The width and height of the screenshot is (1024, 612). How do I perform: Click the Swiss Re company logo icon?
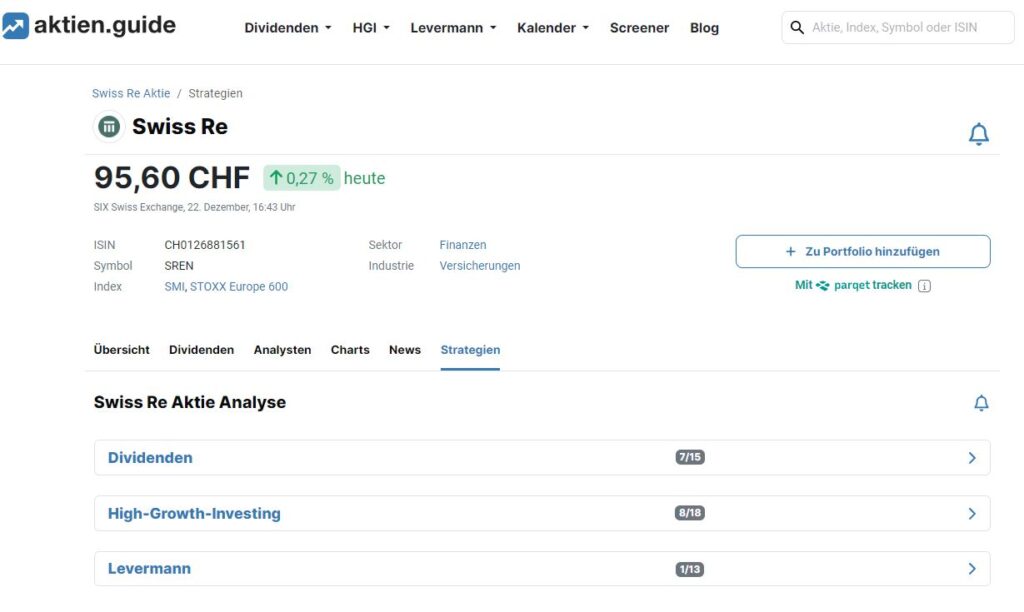(109, 126)
